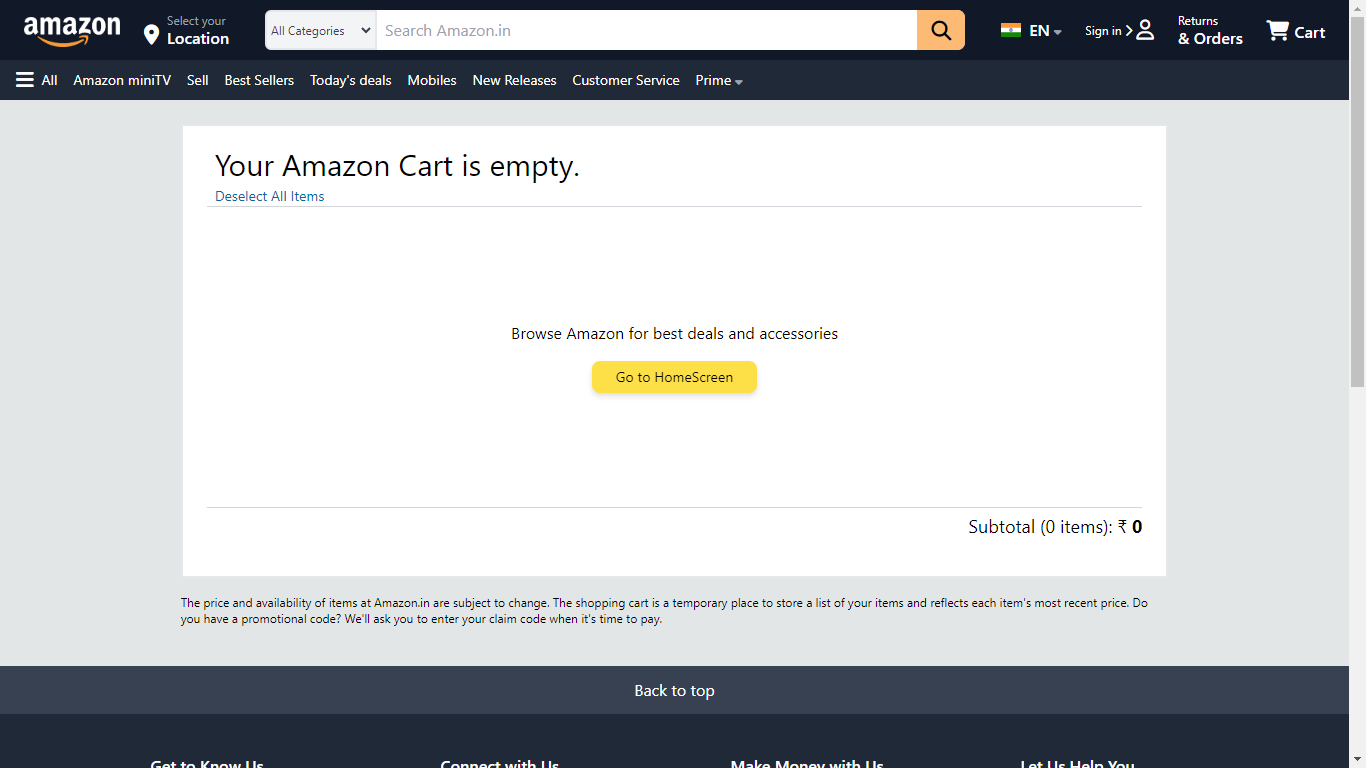Viewport: 1366px width, 768px height.
Task: Click Returns & Orders link
Action: point(1210,30)
